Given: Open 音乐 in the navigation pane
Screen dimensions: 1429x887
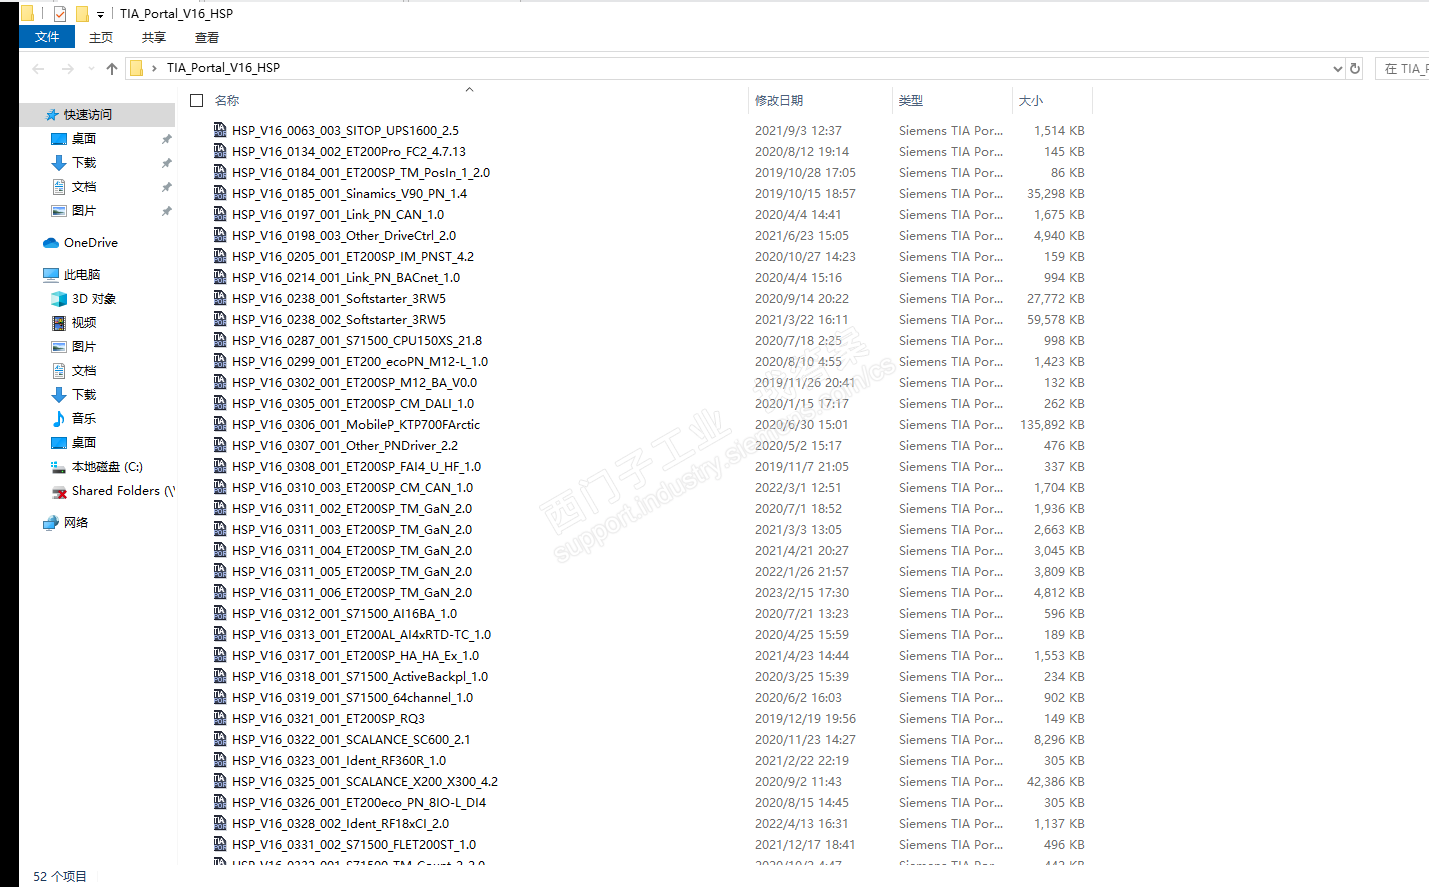Looking at the screenshot, I should 84,419.
